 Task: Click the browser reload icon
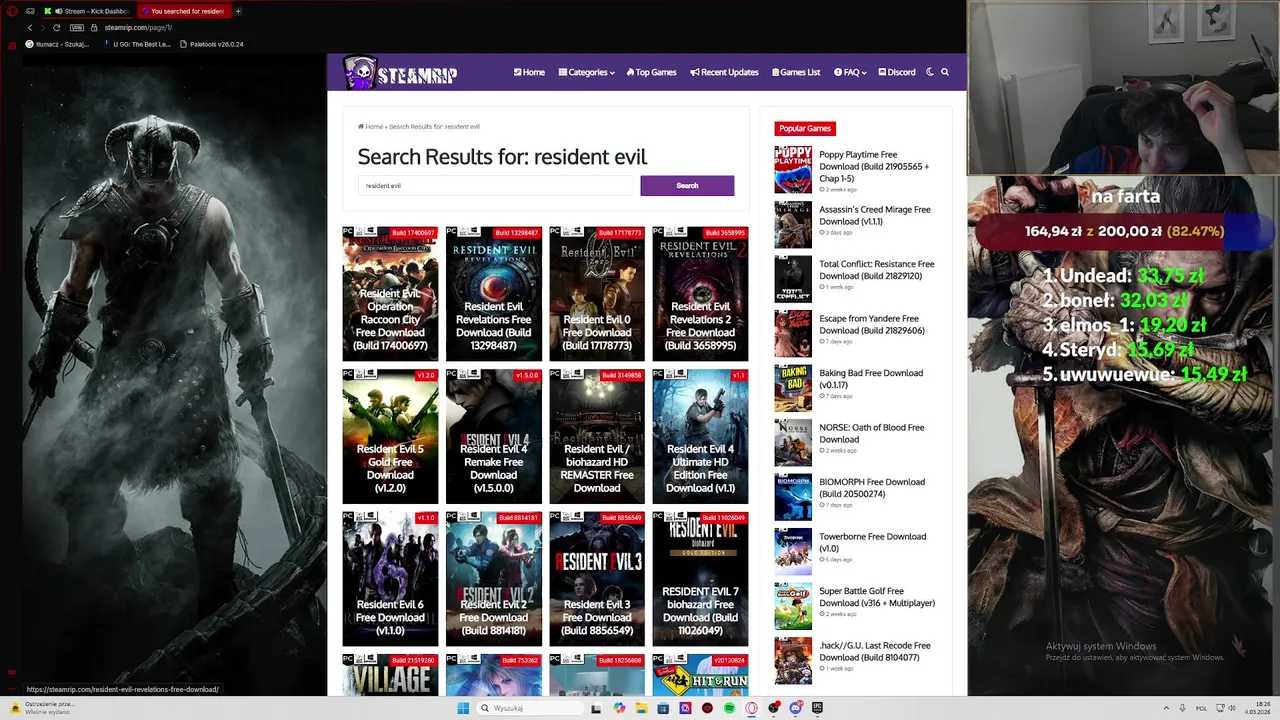(56, 28)
